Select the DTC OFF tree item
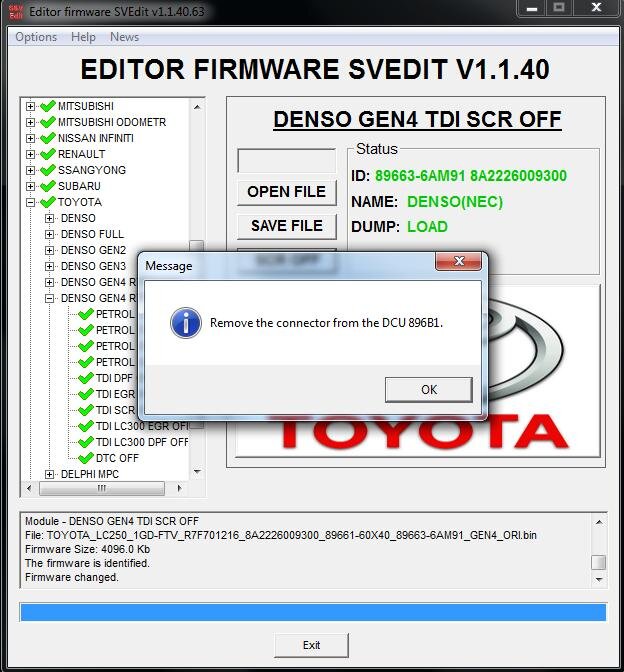This screenshot has height=672, width=624. 117,458
